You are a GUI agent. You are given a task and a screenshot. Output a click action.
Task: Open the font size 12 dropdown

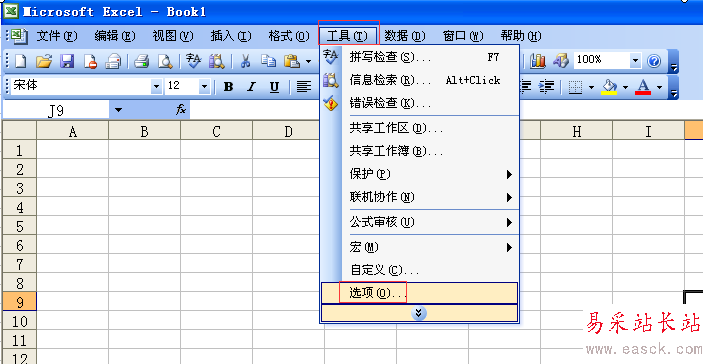(204, 87)
